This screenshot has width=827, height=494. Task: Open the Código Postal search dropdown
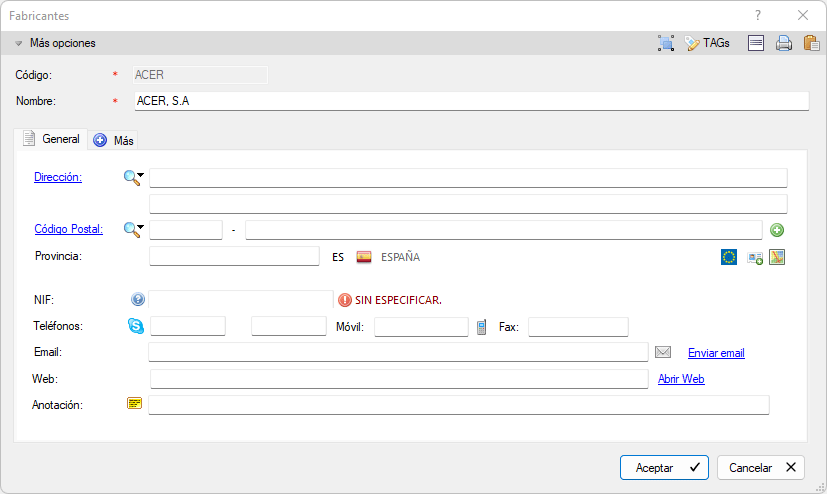(x=142, y=228)
